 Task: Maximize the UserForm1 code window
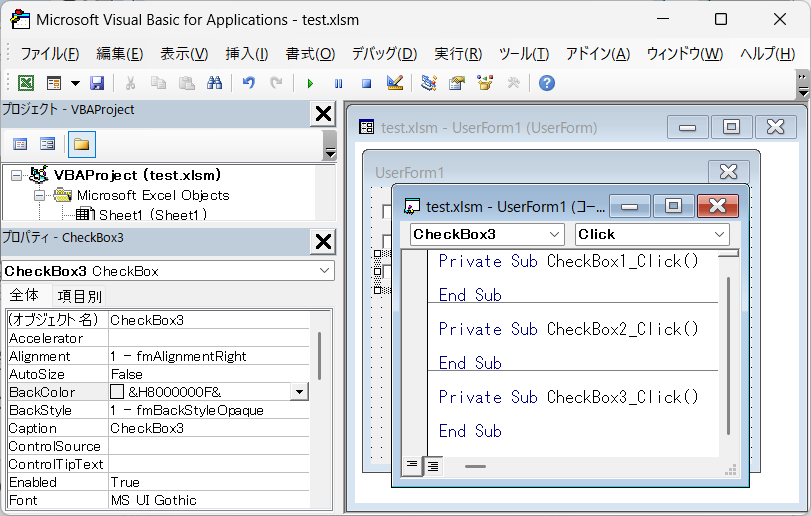click(673, 206)
